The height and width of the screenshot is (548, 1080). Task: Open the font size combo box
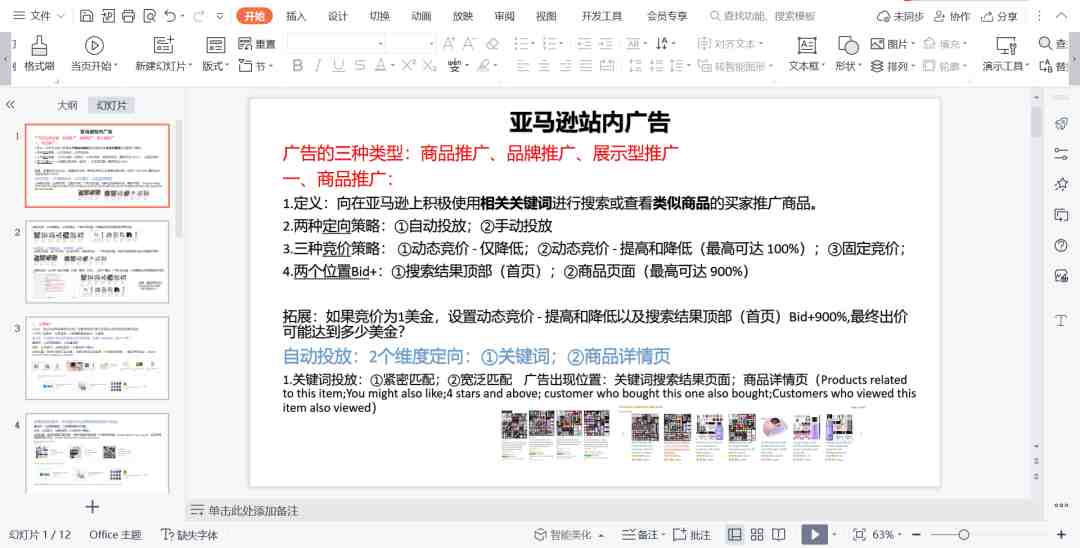(411, 44)
